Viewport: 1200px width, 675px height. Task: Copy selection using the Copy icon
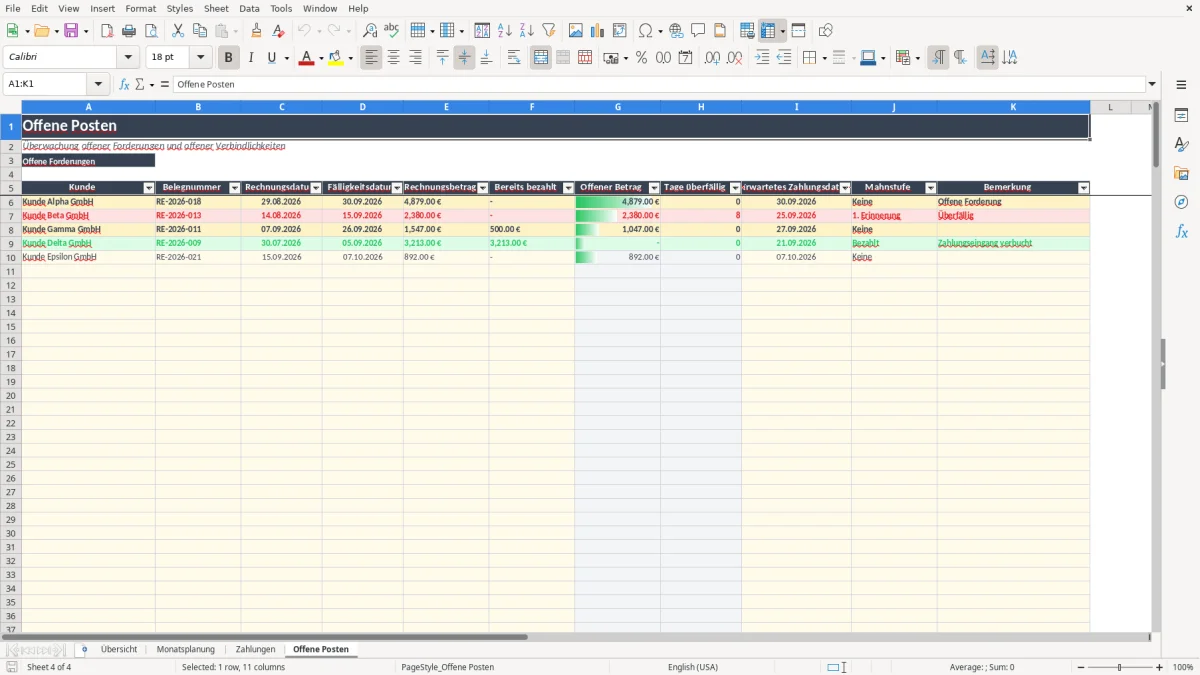pyautogui.click(x=199, y=31)
